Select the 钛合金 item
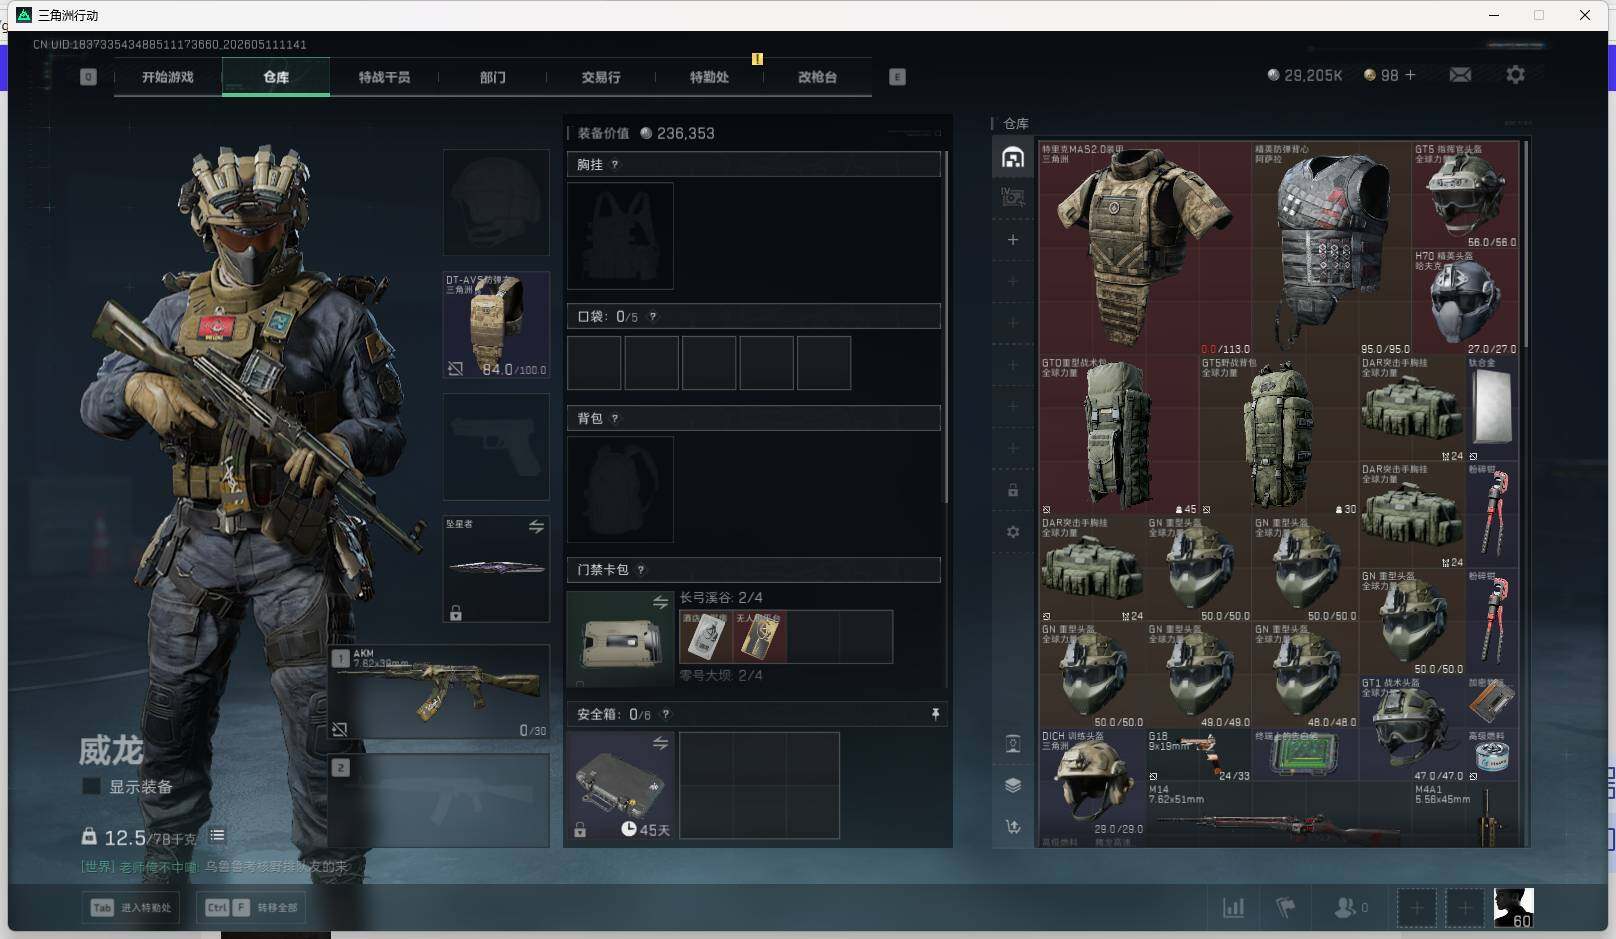The height and width of the screenshot is (939, 1616). (1492, 409)
